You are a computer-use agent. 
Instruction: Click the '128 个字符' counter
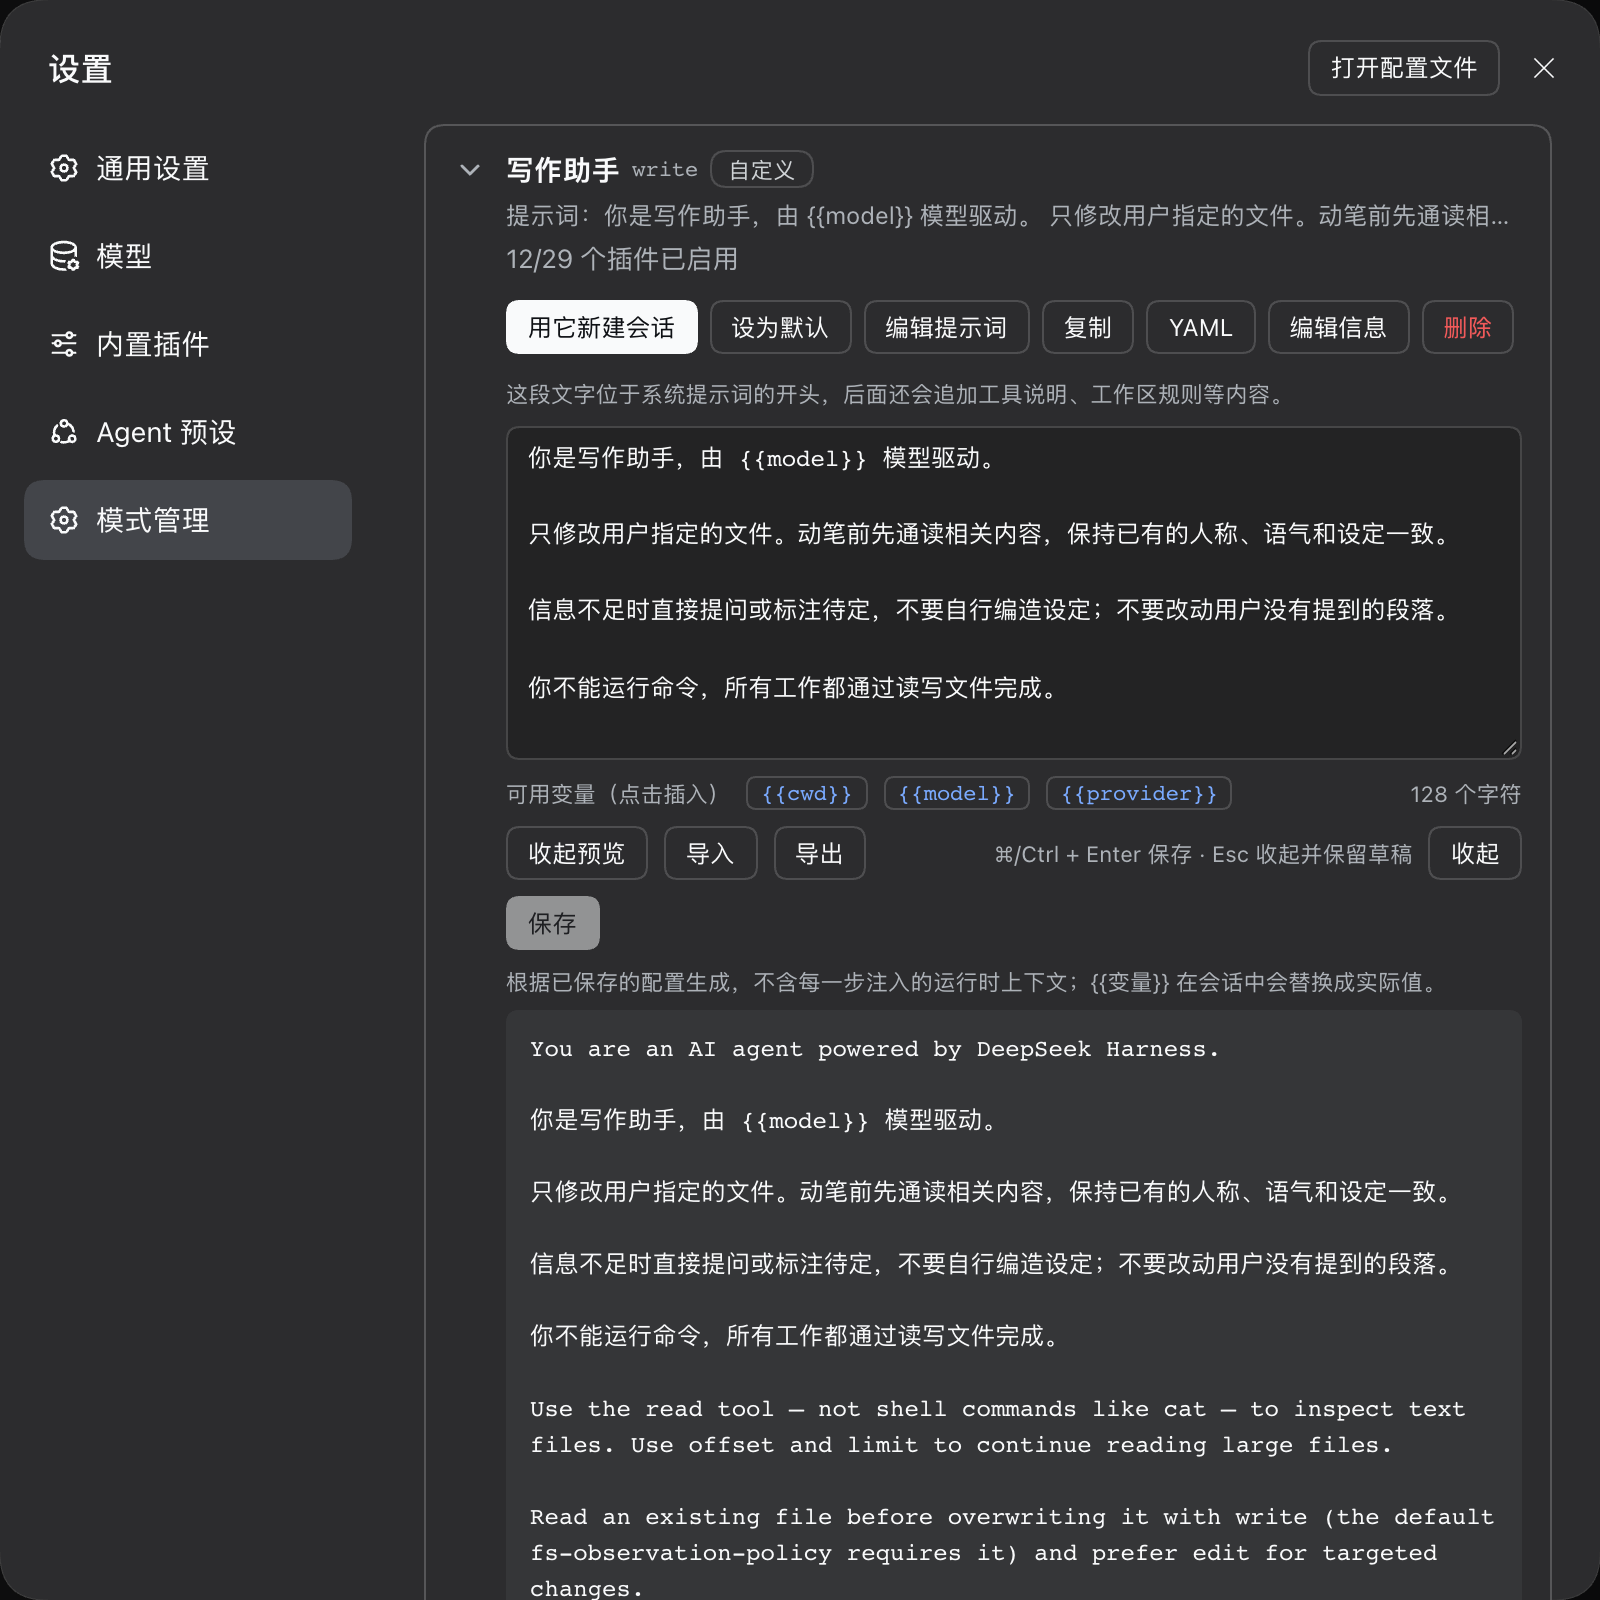point(1465,794)
